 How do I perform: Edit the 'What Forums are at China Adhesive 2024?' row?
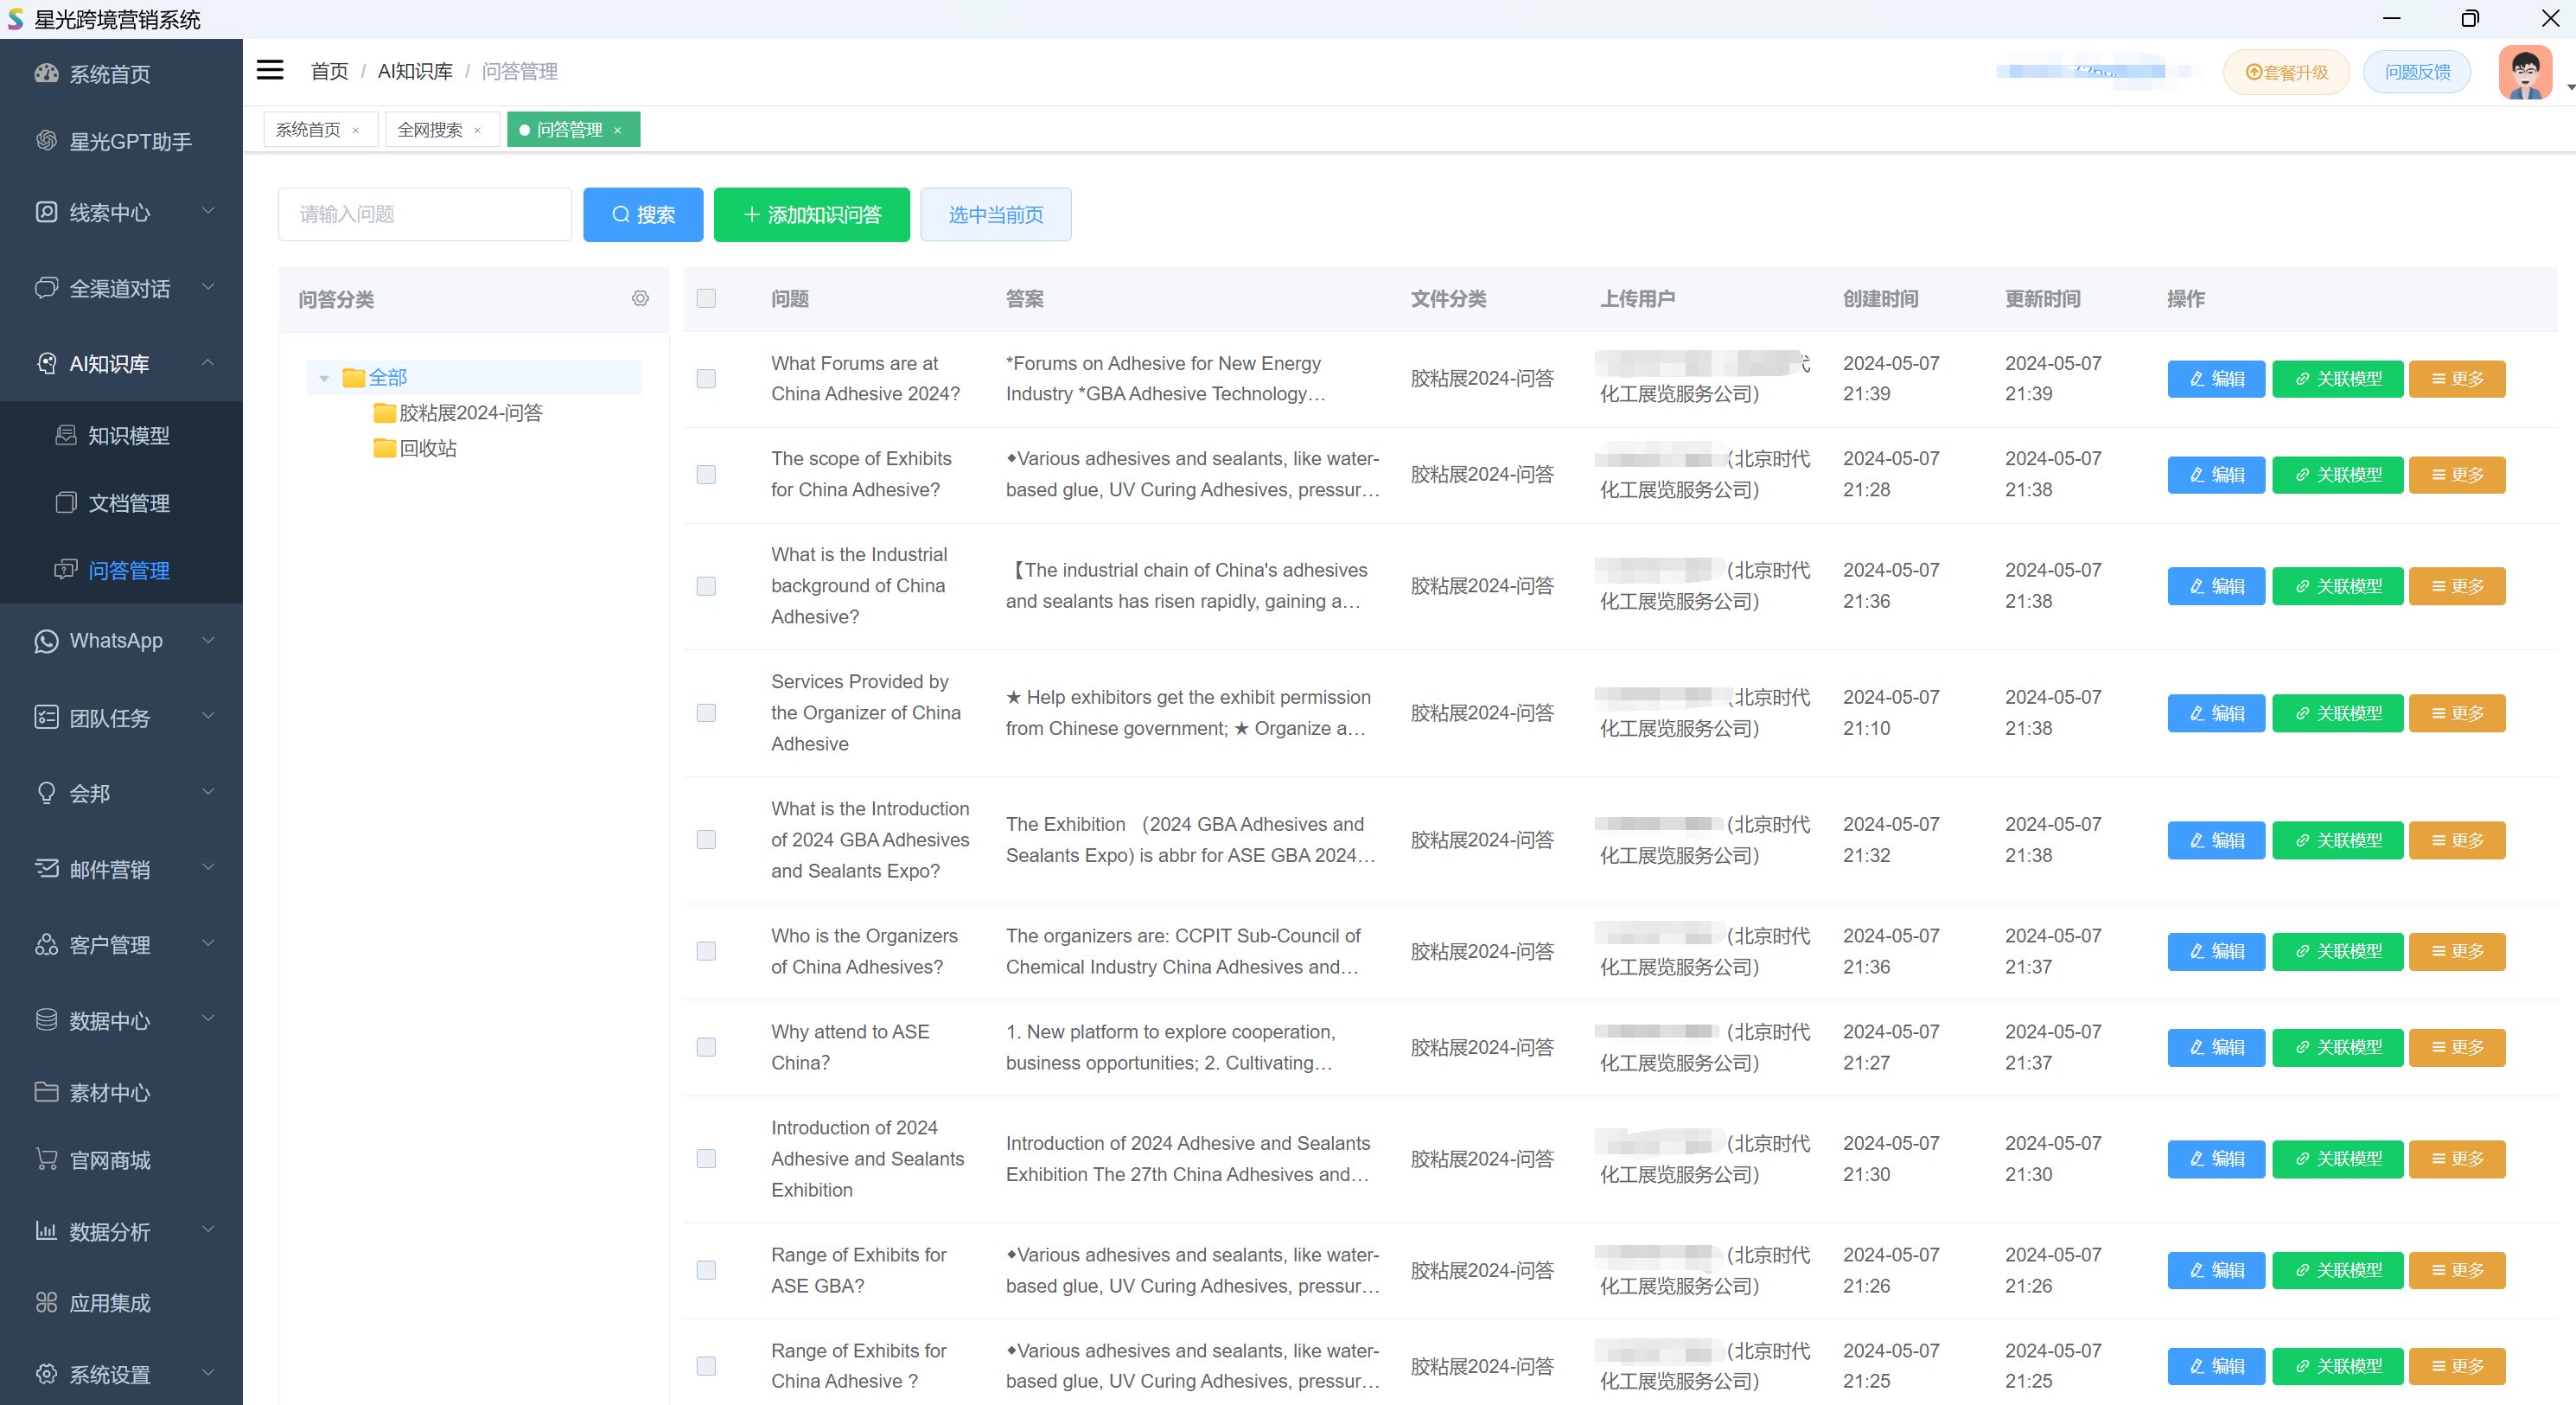(x=2215, y=379)
